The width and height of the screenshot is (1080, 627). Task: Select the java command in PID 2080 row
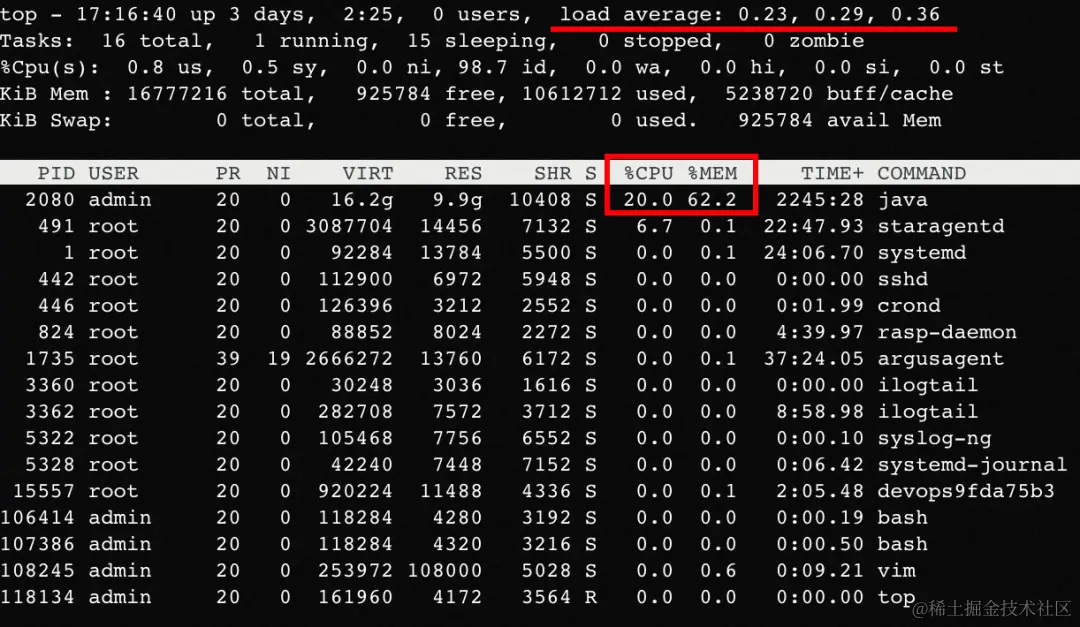pyautogui.click(x=902, y=200)
